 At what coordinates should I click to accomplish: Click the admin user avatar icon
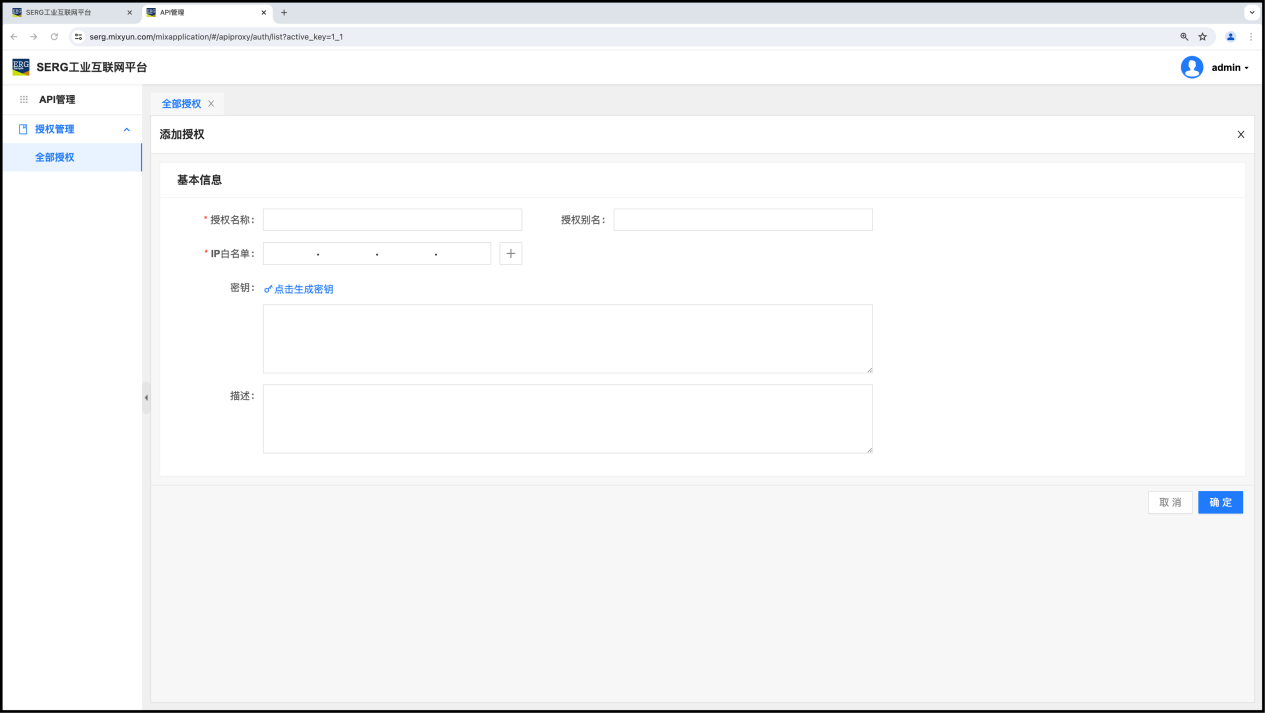(x=1191, y=67)
